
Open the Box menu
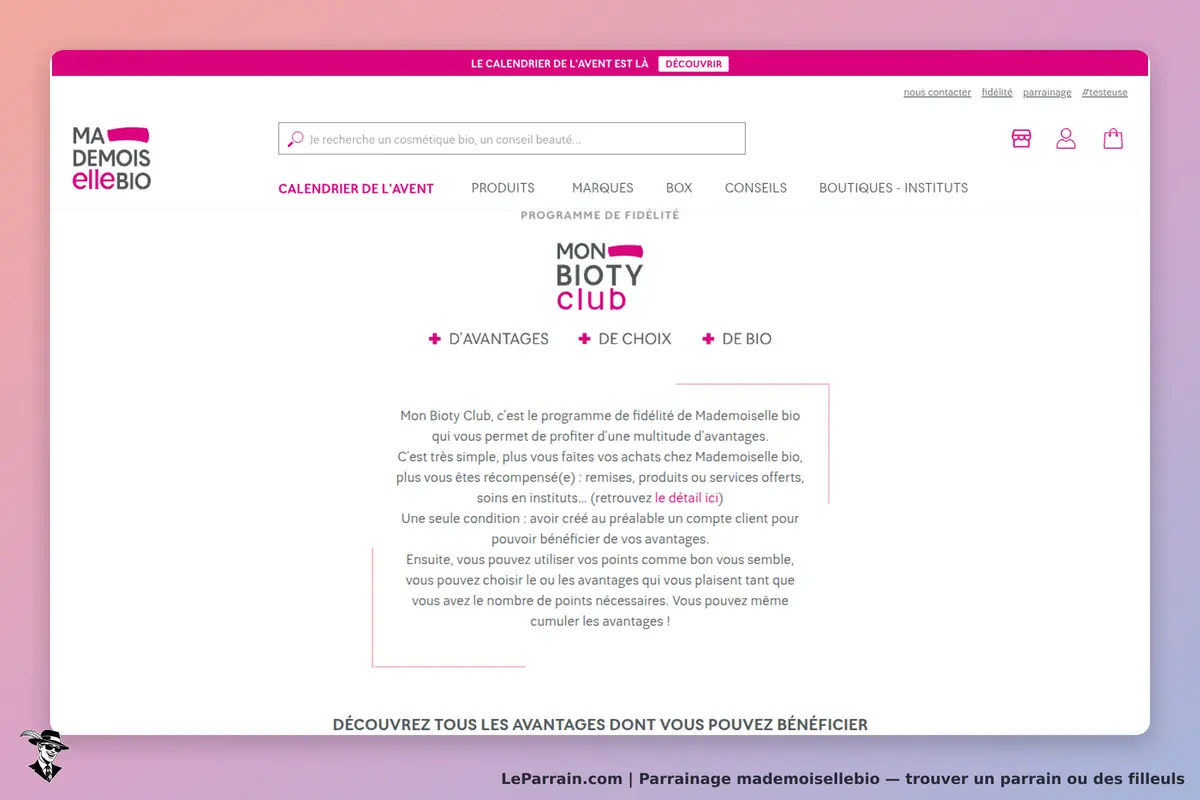pos(679,188)
